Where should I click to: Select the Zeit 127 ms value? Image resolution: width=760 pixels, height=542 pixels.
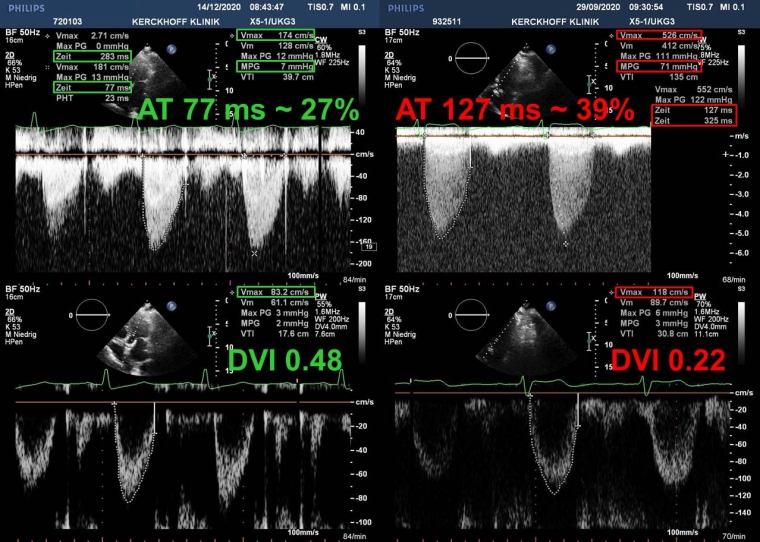pos(693,111)
